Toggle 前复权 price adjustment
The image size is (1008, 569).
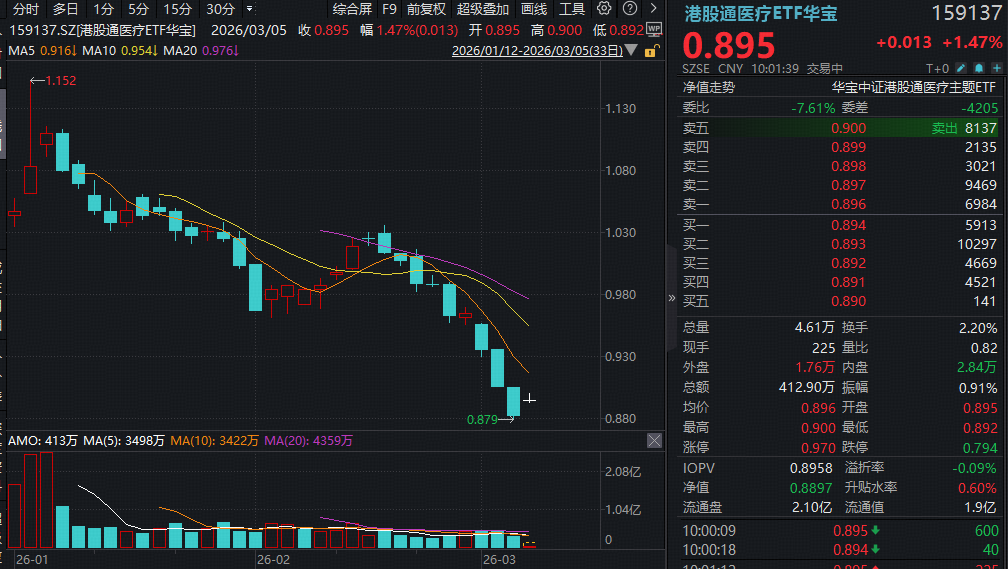click(x=426, y=10)
